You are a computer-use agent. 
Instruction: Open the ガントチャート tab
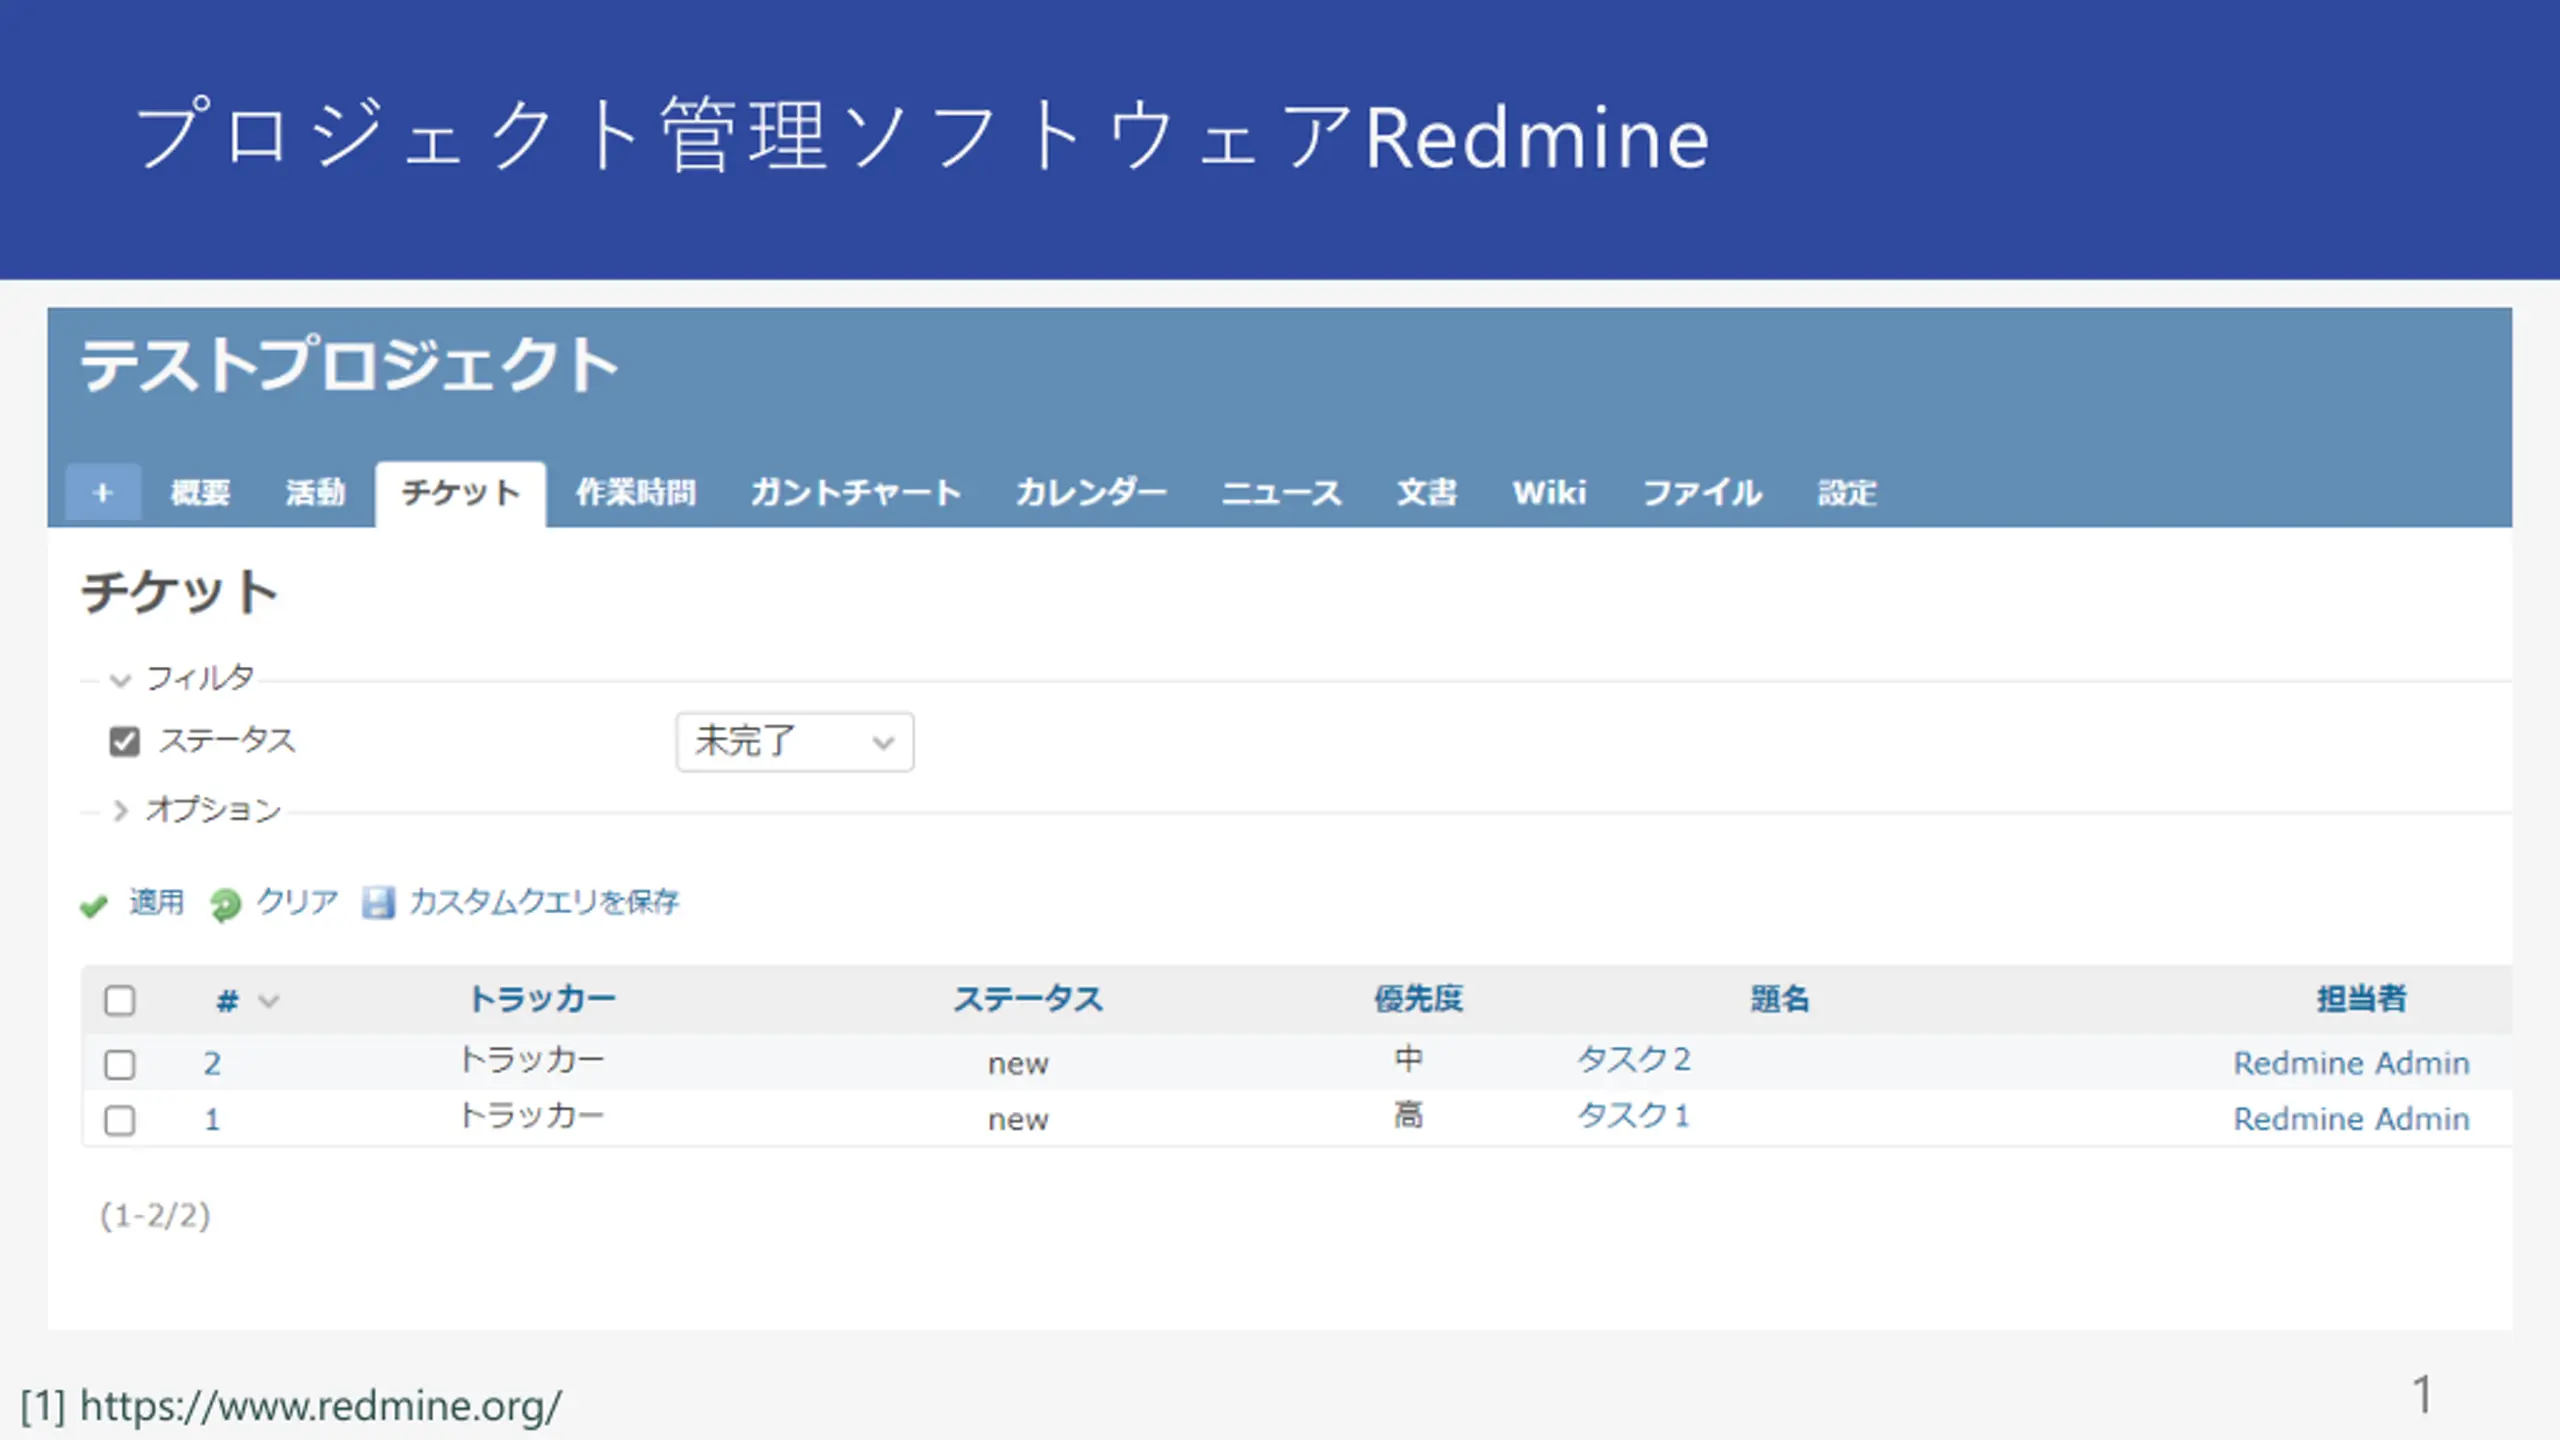pyautogui.click(x=857, y=493)
